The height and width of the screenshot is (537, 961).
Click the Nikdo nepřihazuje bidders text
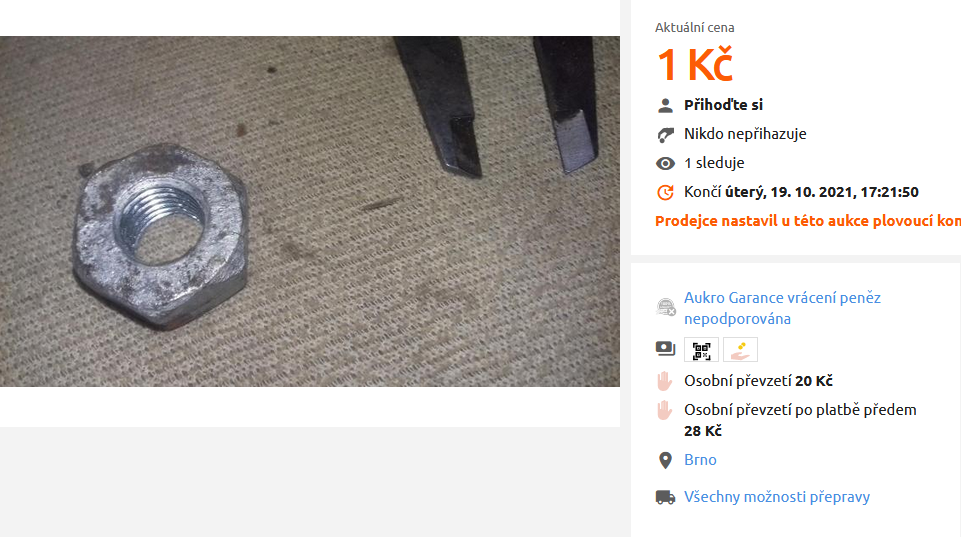[745, 134]
